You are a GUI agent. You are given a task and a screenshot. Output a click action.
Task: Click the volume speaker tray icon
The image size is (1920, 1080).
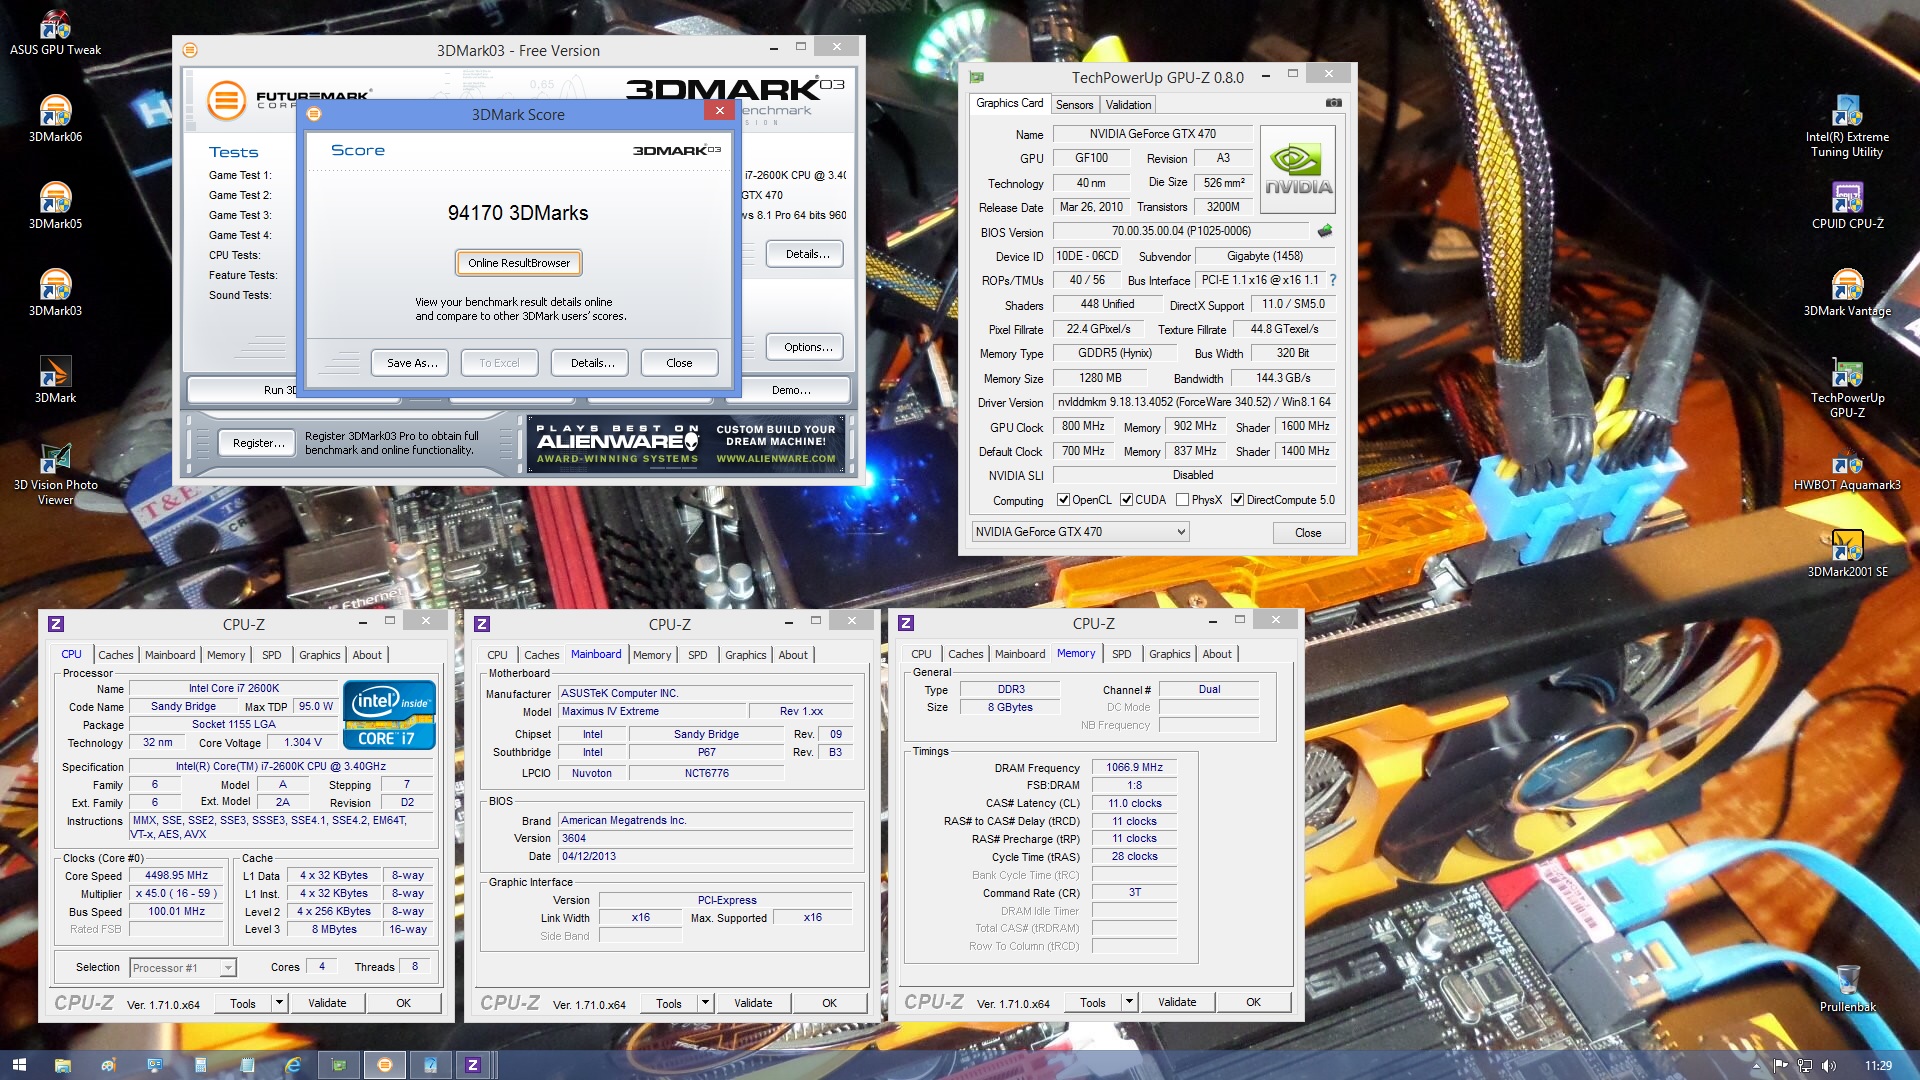(x=1829, y=1065)
